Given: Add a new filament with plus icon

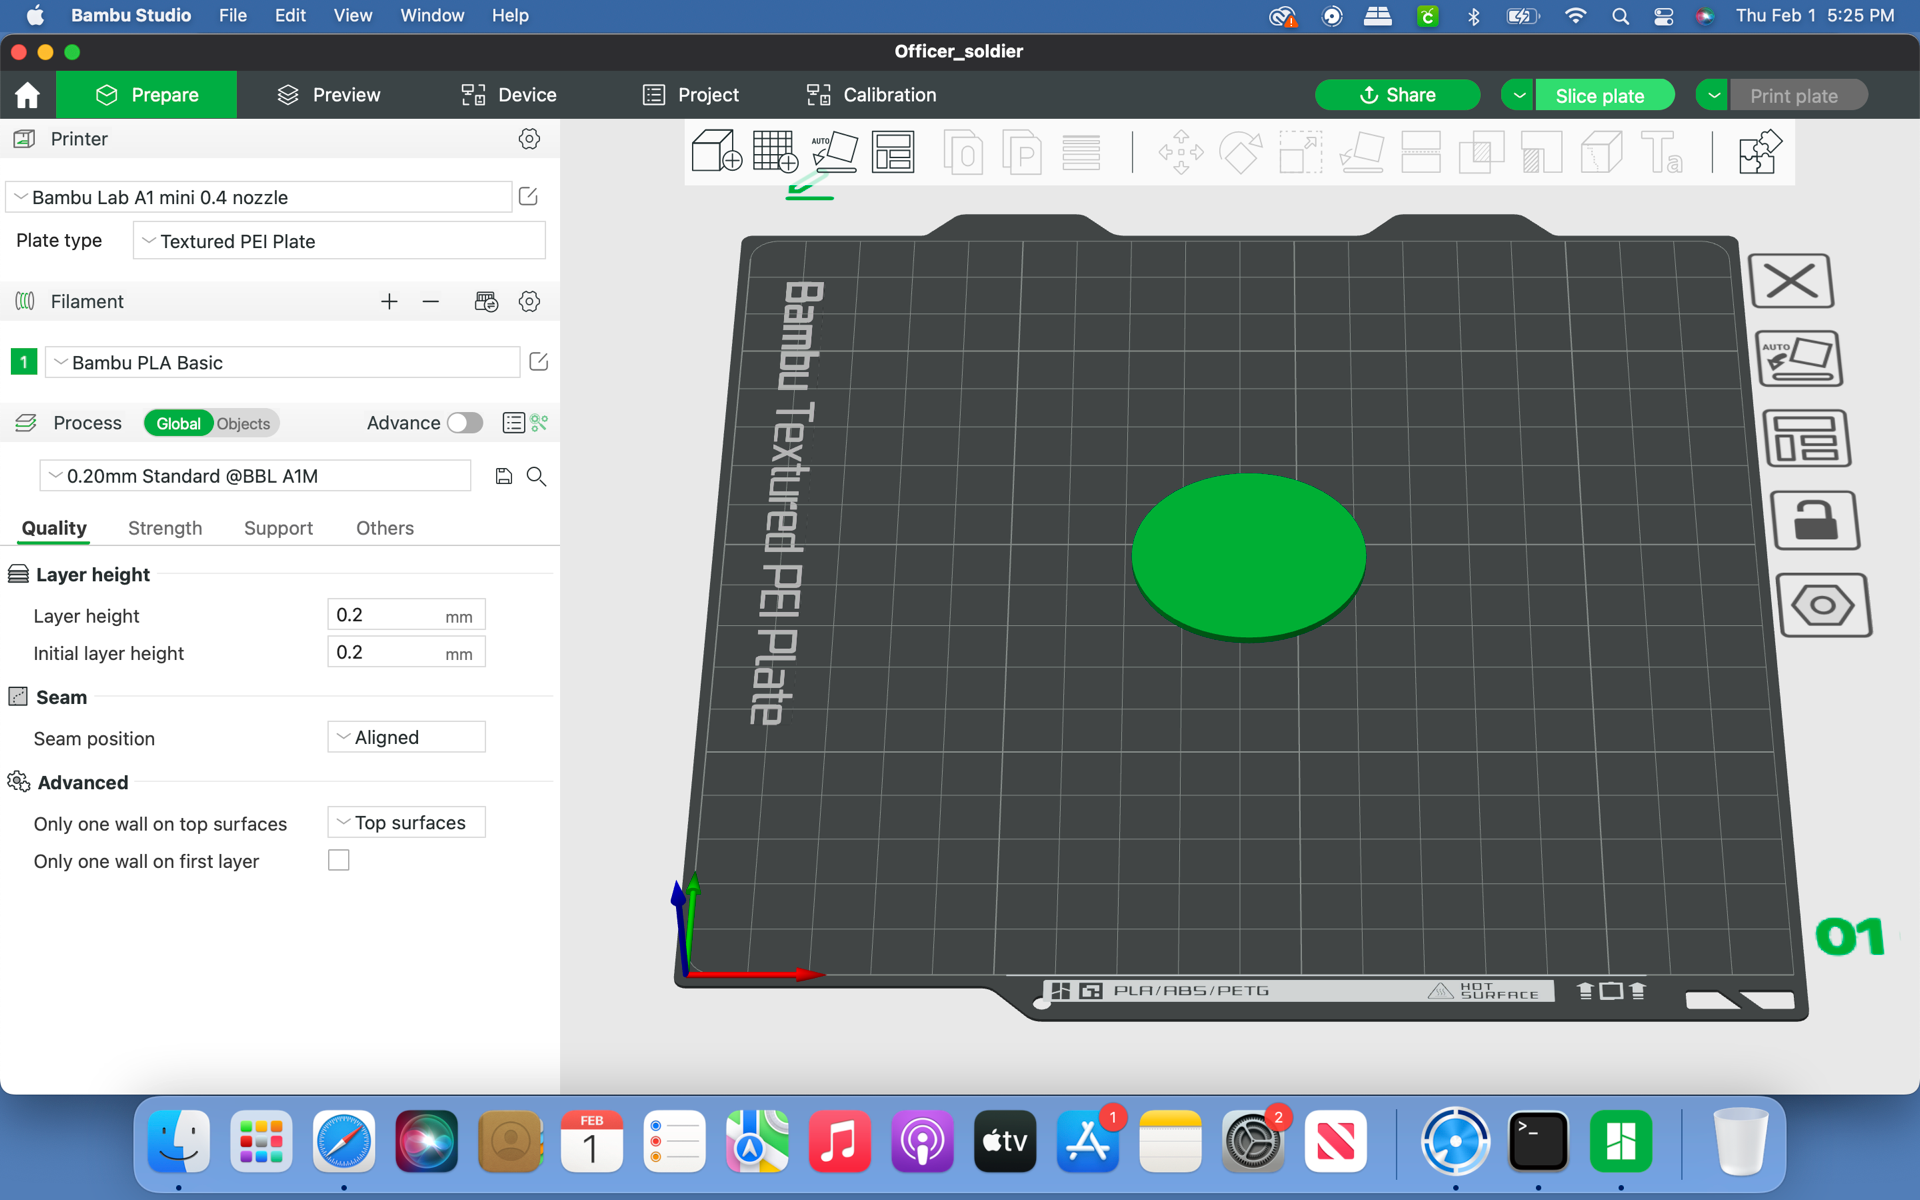Looking at the screenshot, I should 389,301.
